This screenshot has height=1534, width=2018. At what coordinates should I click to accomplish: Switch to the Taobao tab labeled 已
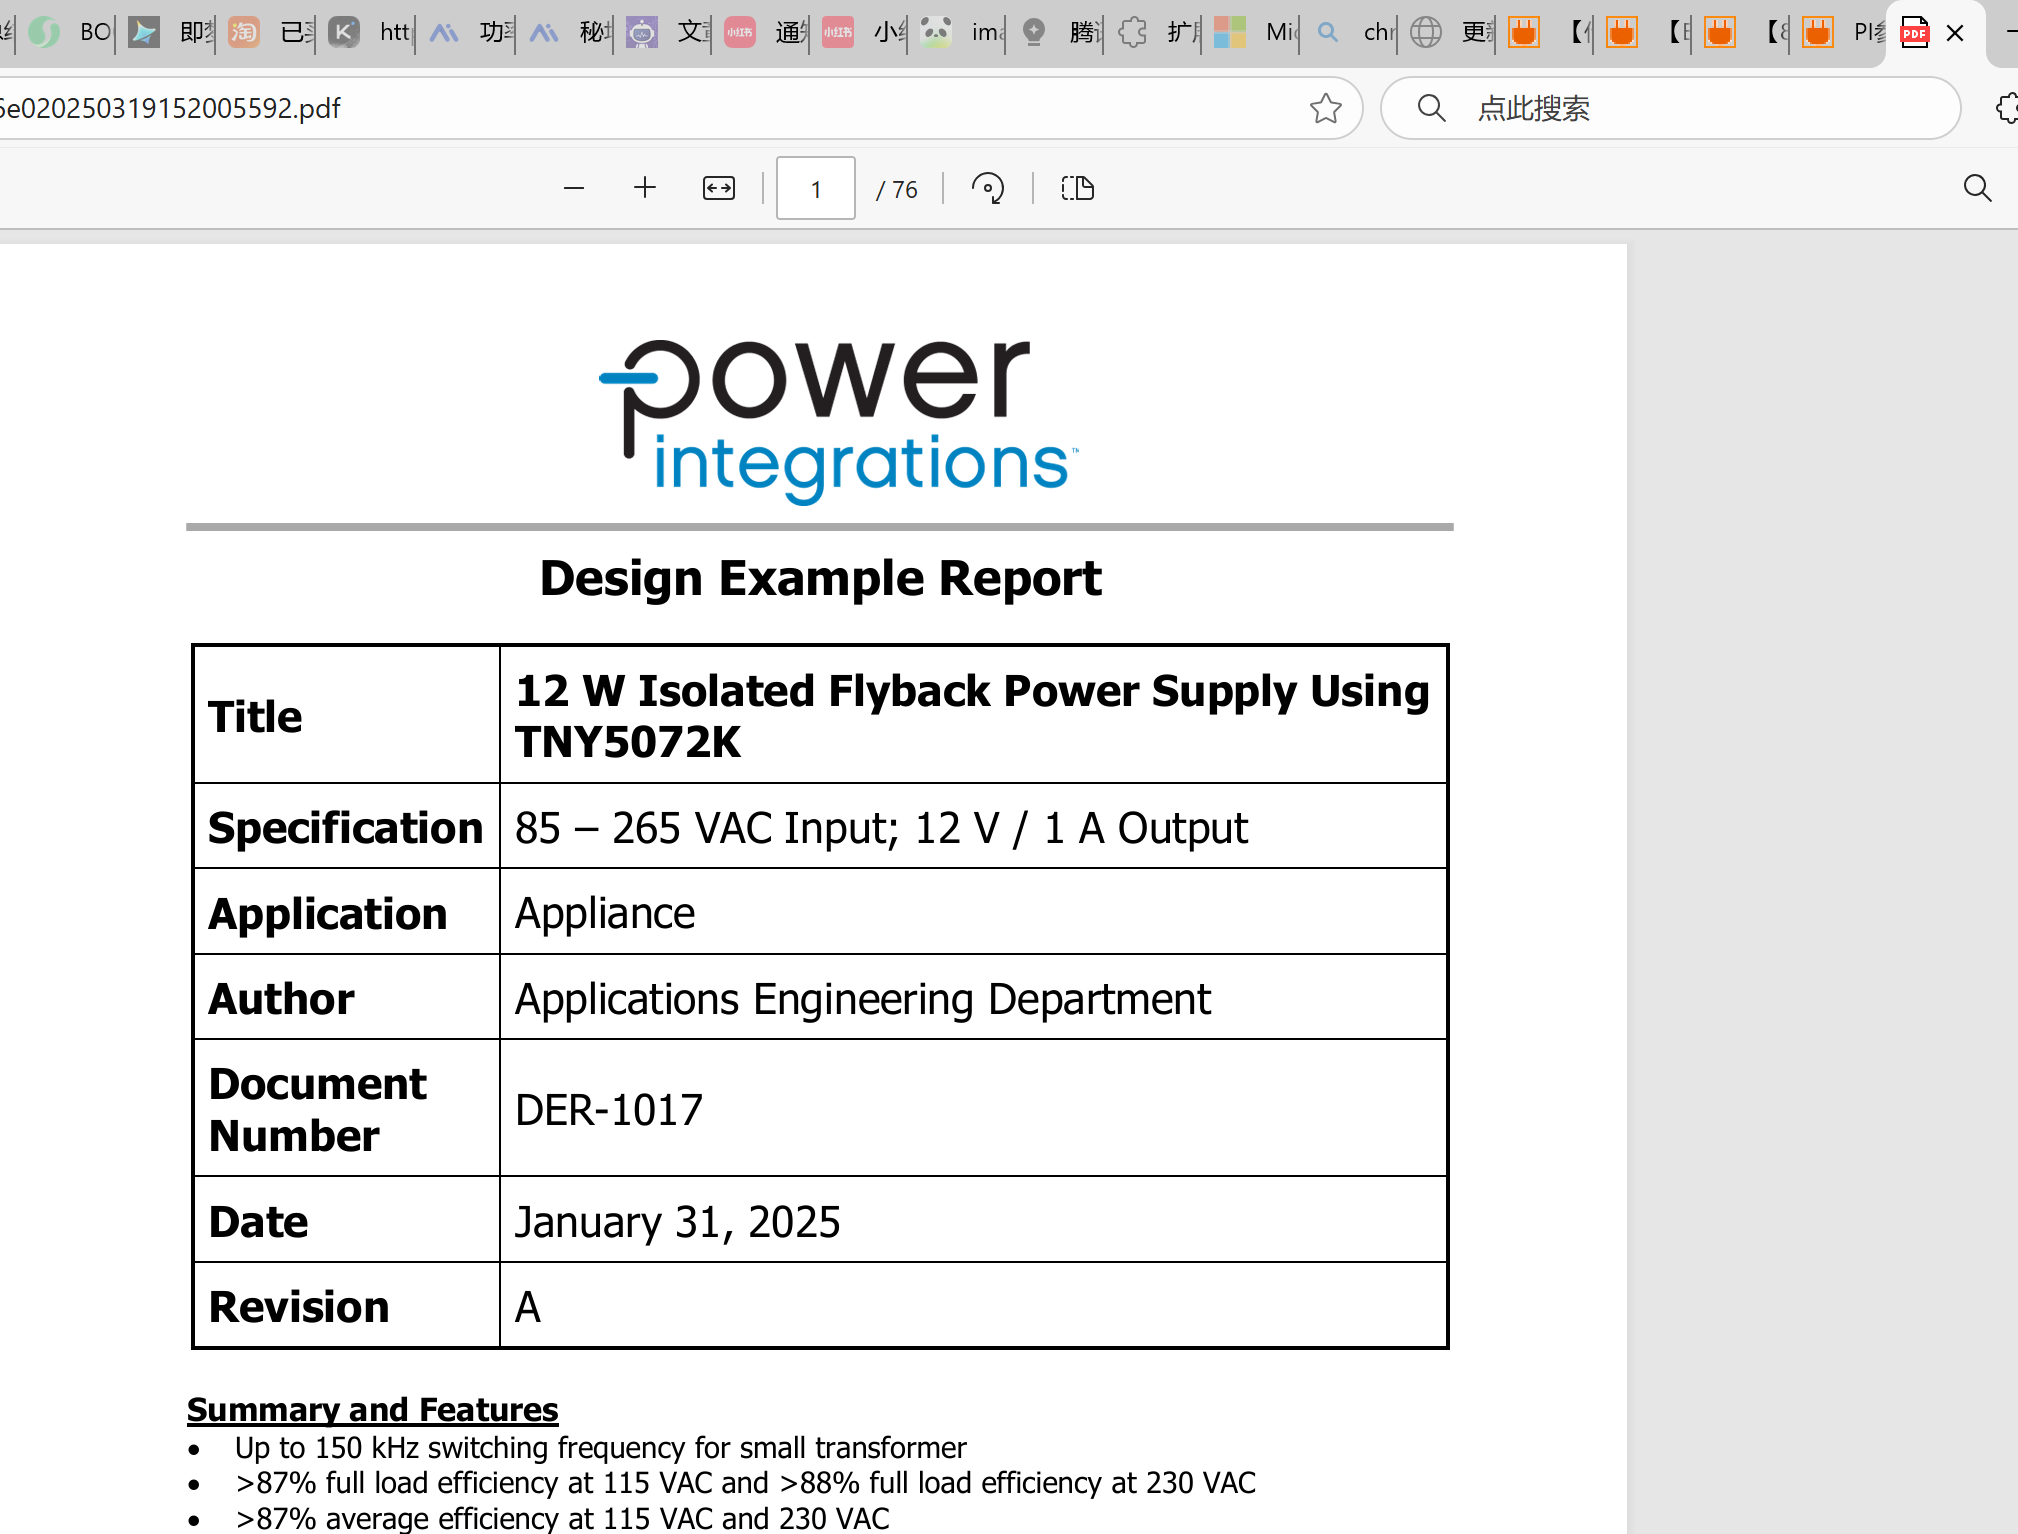(x=270, y=32)
